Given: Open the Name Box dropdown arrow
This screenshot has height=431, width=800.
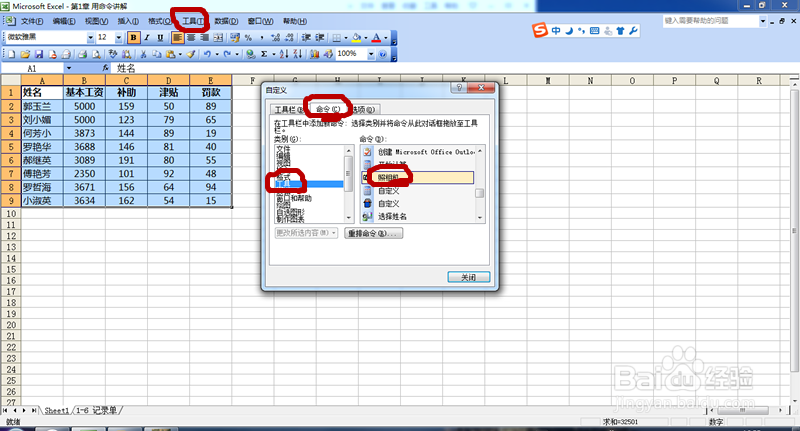Looking at the screenshot, I should pos(68,68).
